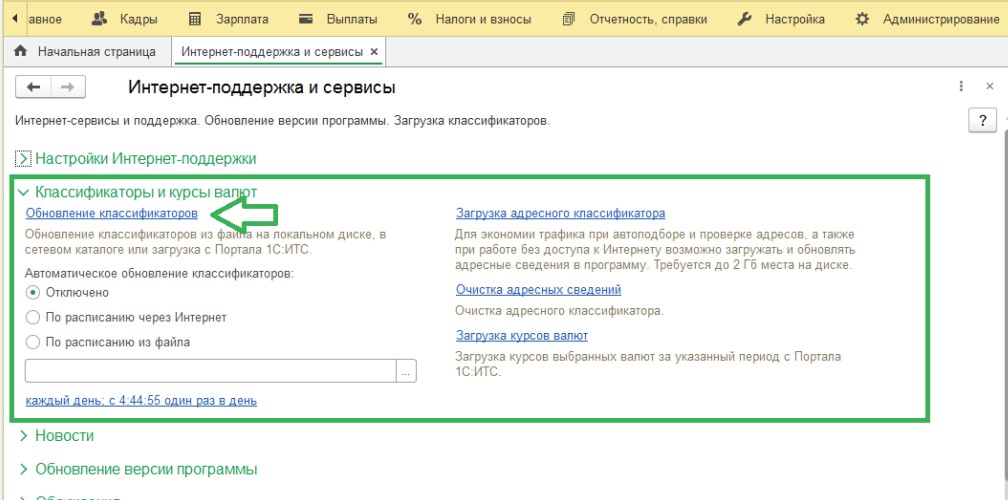Choose По расписанию из файла option
1008x500 pixels.
tap(33, 342)
